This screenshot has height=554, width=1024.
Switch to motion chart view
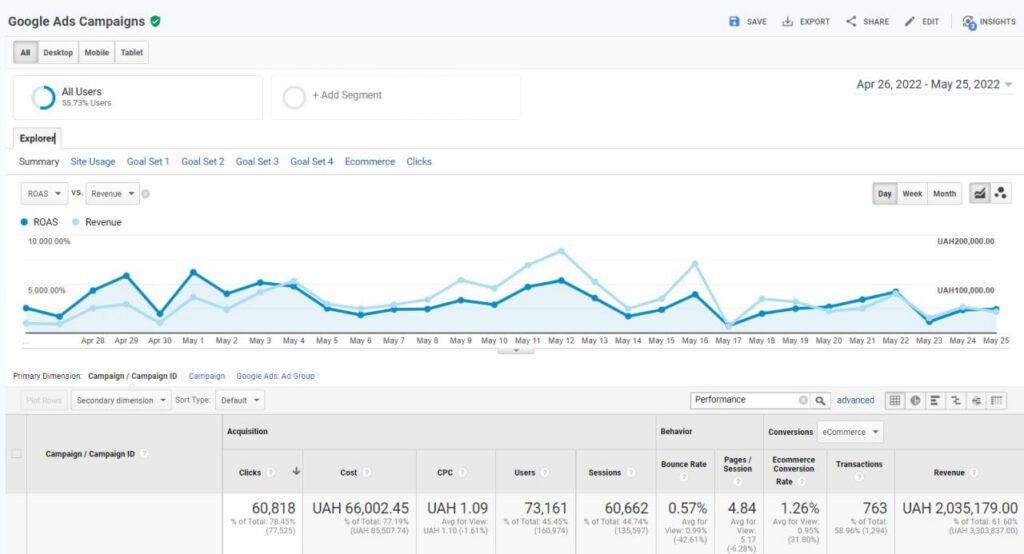[1001, 194]
